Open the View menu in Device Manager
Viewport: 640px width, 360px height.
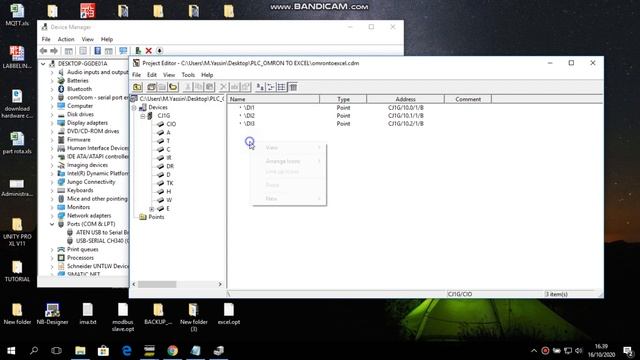[87, 39]
